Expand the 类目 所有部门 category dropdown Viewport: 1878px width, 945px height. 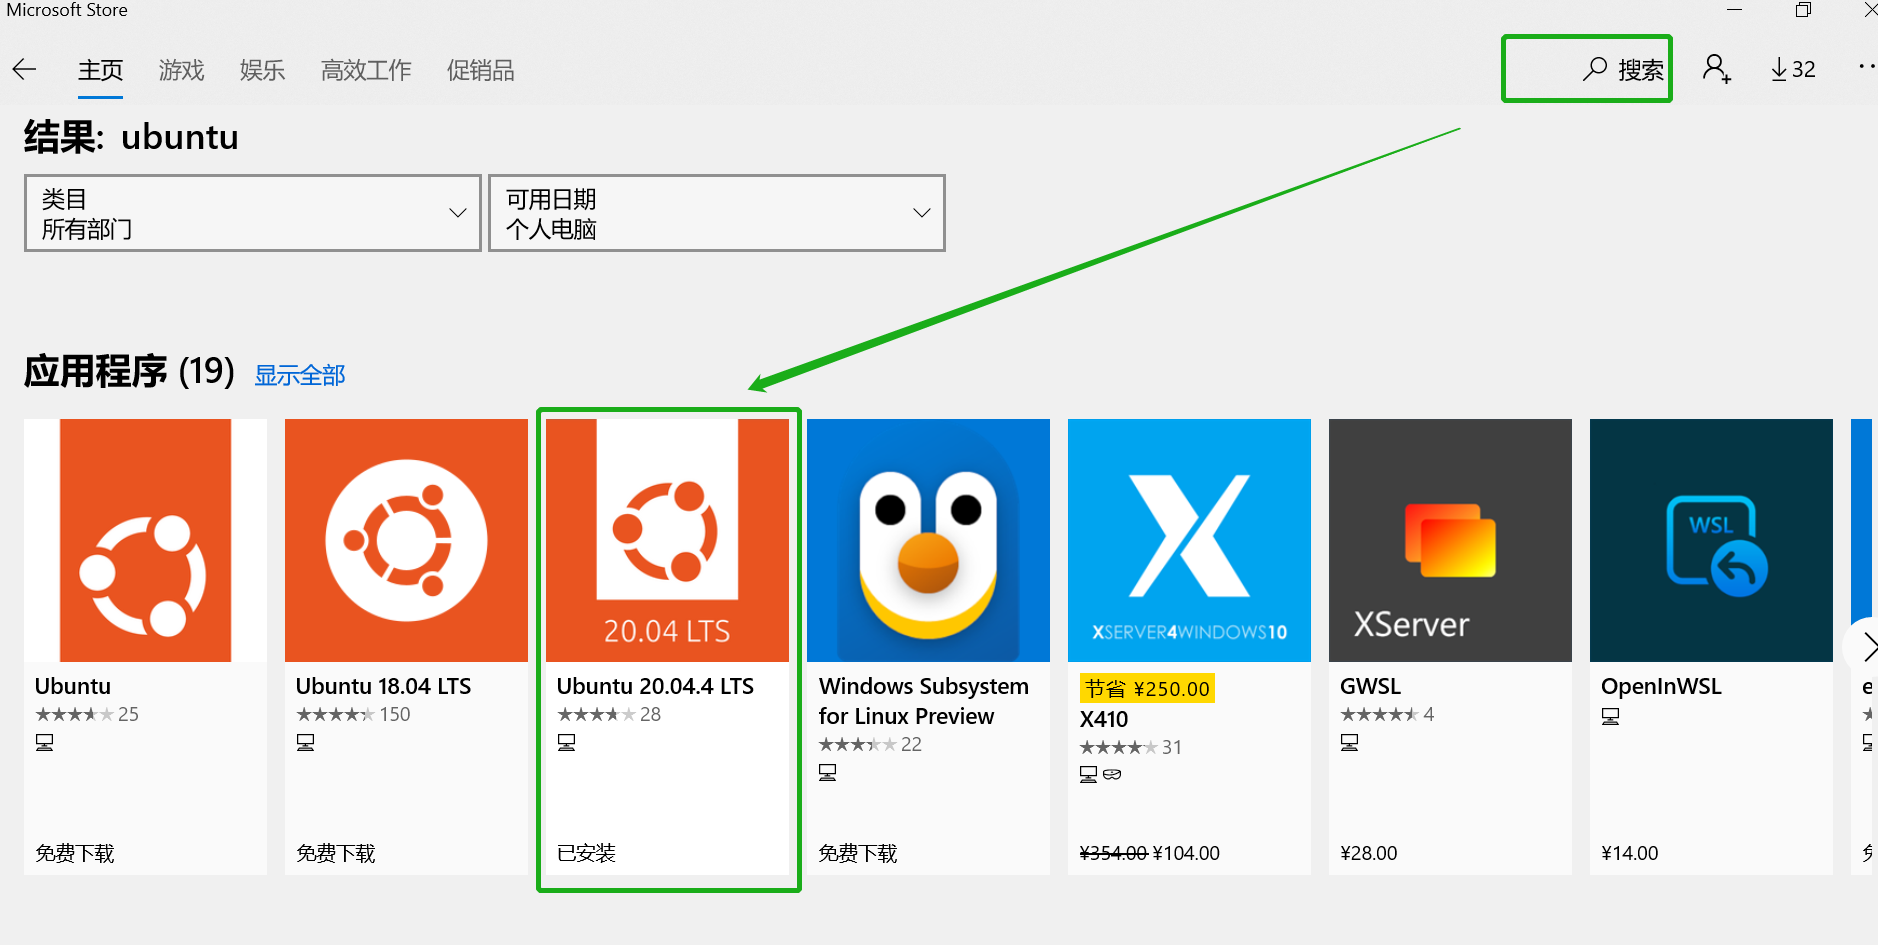click(253, 213)
